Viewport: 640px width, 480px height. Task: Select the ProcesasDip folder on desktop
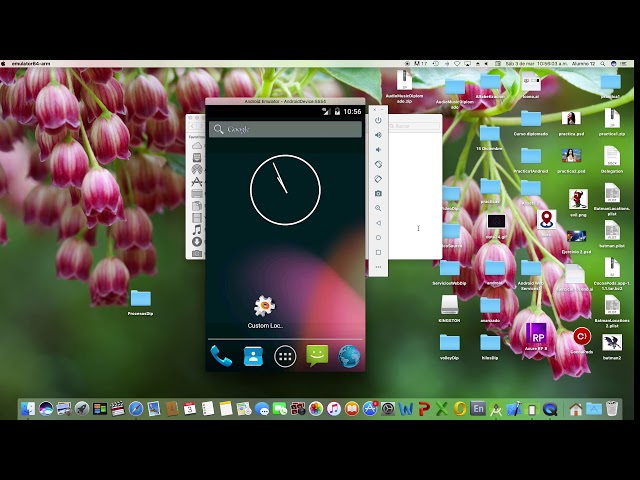point(140,302)
